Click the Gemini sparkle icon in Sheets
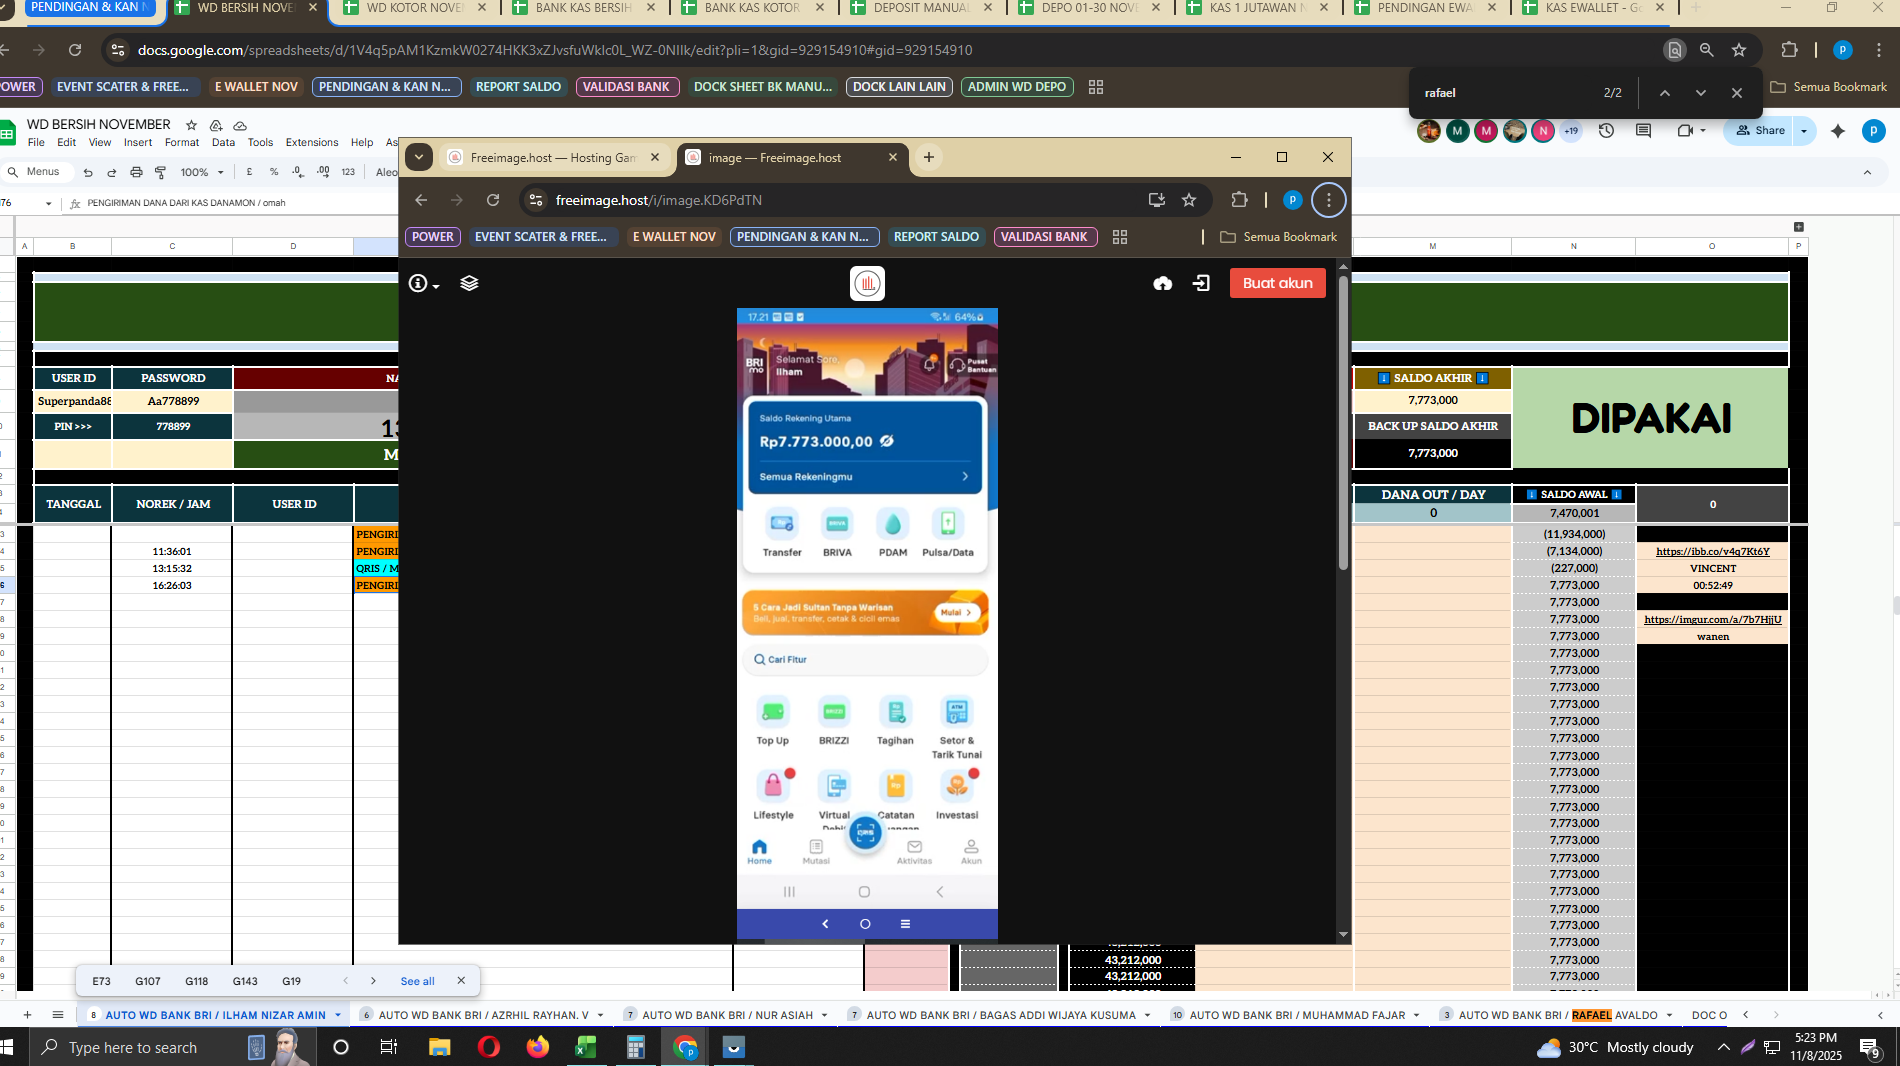 coord(1838,131)
